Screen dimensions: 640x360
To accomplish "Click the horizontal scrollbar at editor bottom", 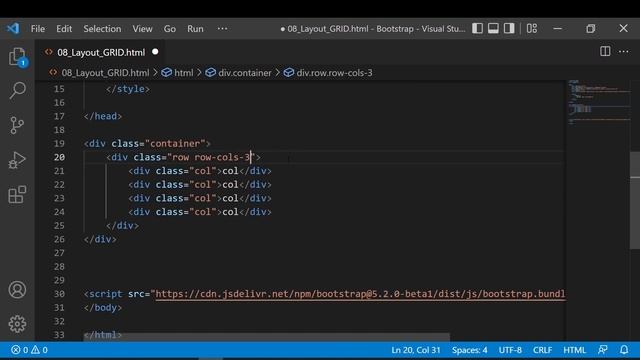I will pyautogui.click(x=267, y=337).
